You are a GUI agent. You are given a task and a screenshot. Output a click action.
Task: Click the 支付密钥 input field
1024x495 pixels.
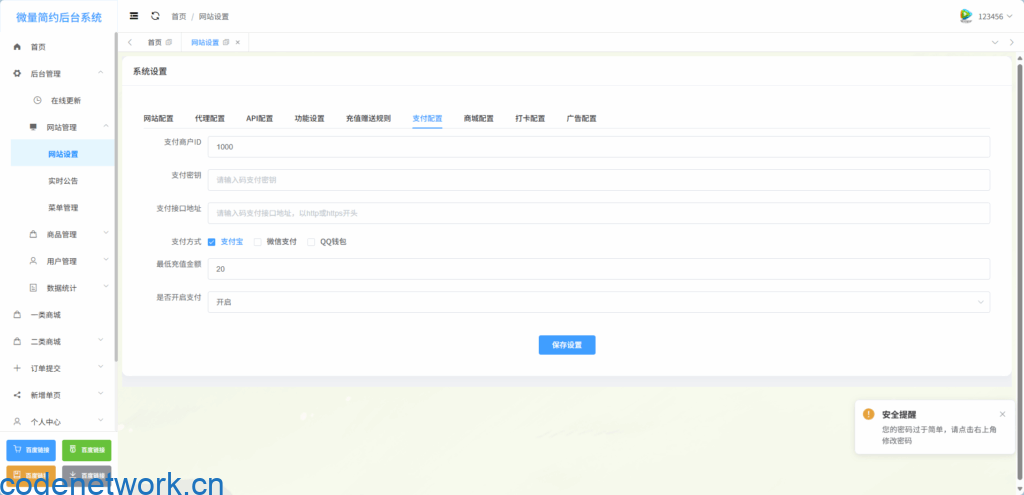pos(598,180)
